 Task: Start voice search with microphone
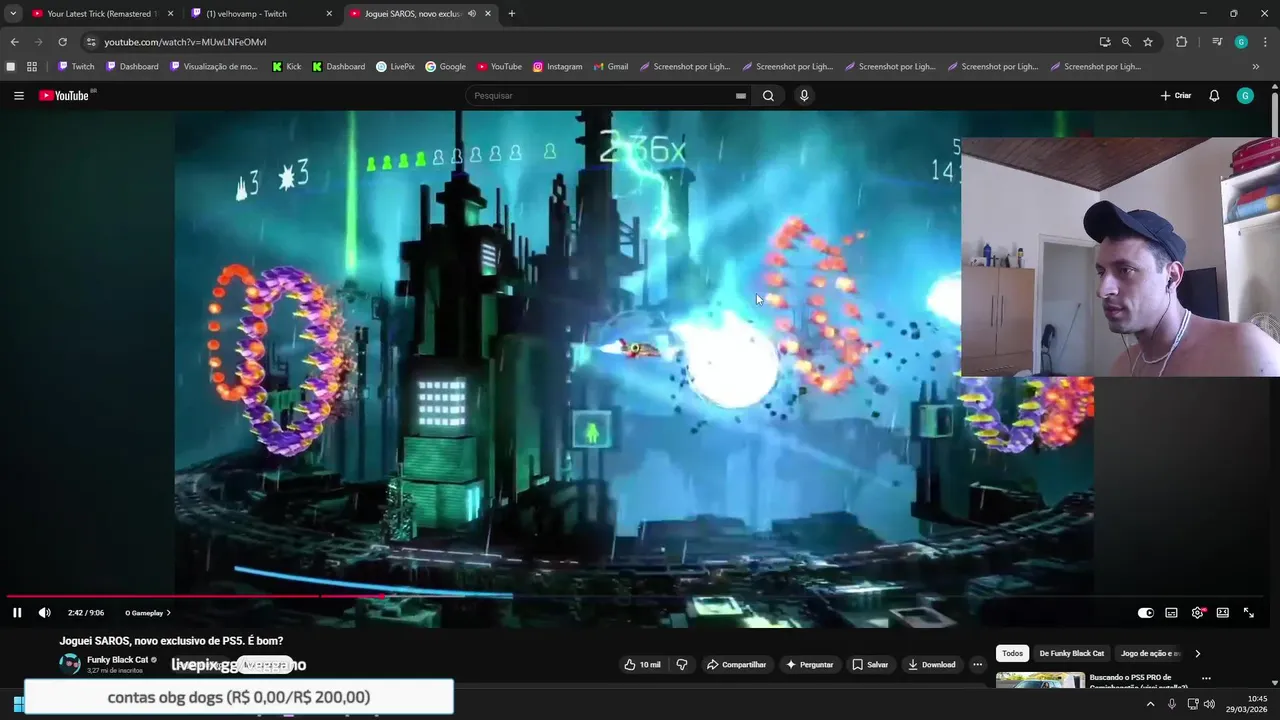(804, 96)
